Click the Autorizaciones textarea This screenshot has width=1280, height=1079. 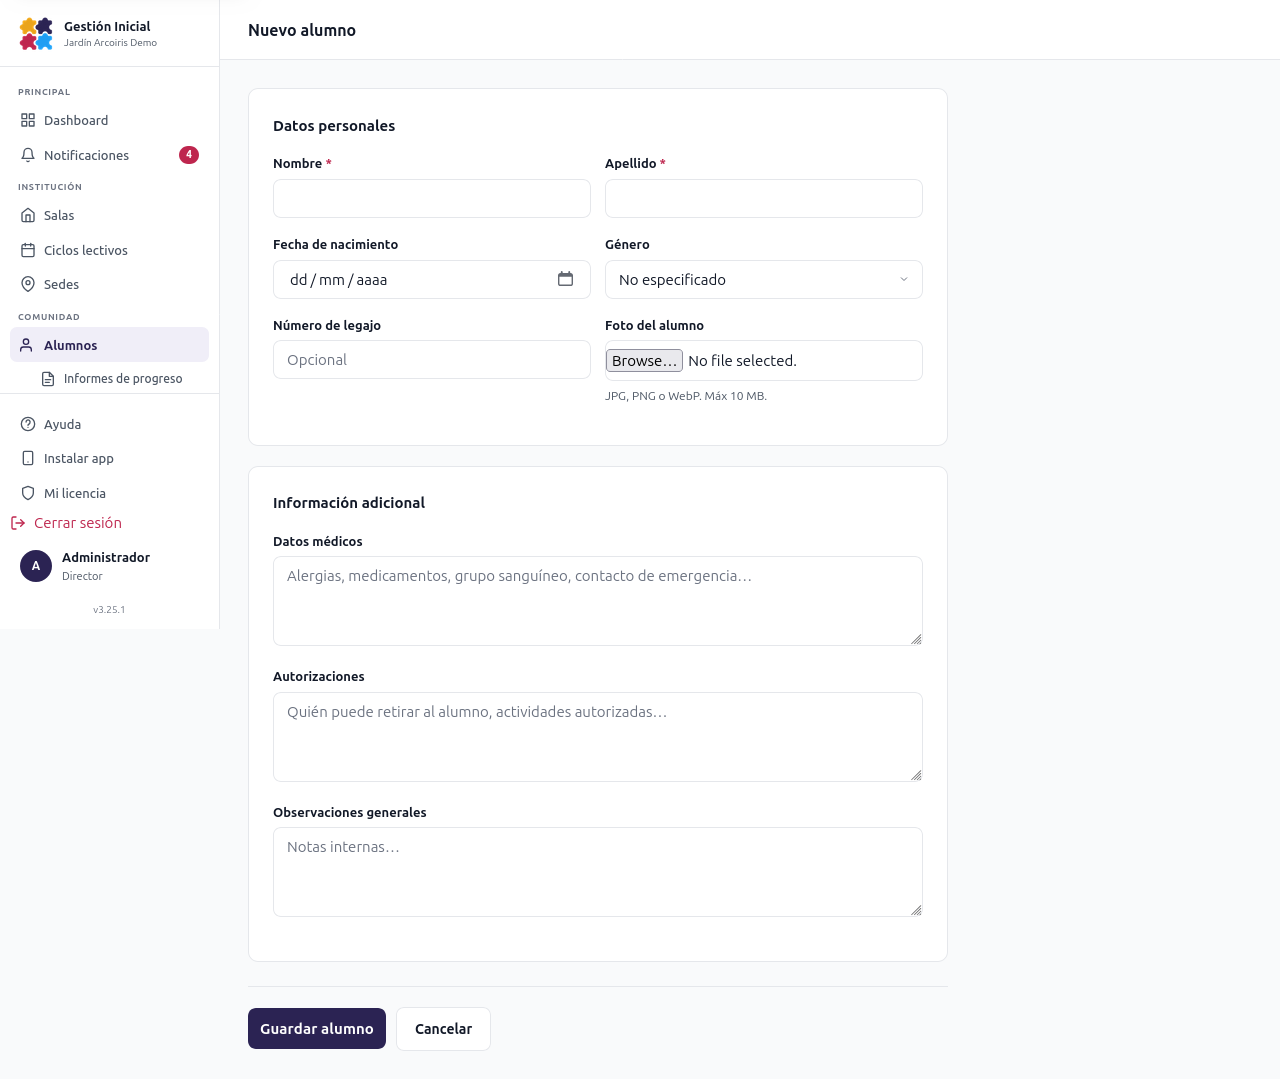598,737
